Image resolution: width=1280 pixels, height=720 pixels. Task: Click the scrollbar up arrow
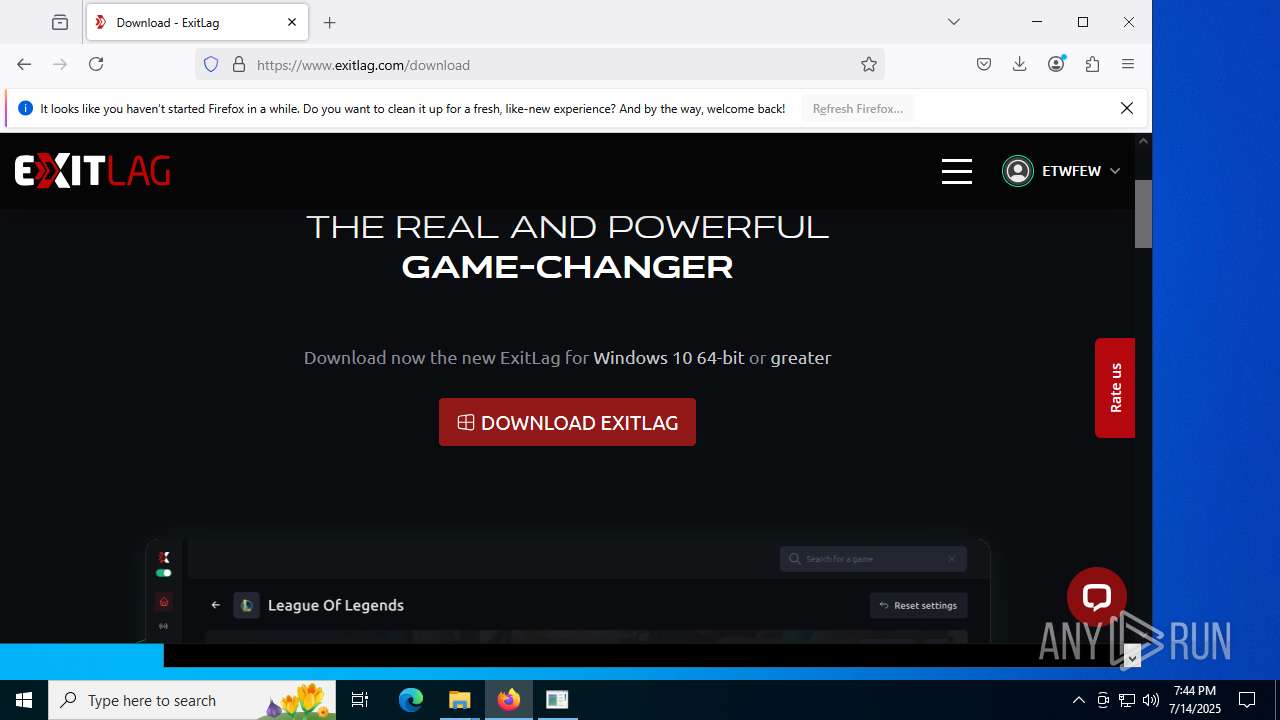tap(1143, 141)
